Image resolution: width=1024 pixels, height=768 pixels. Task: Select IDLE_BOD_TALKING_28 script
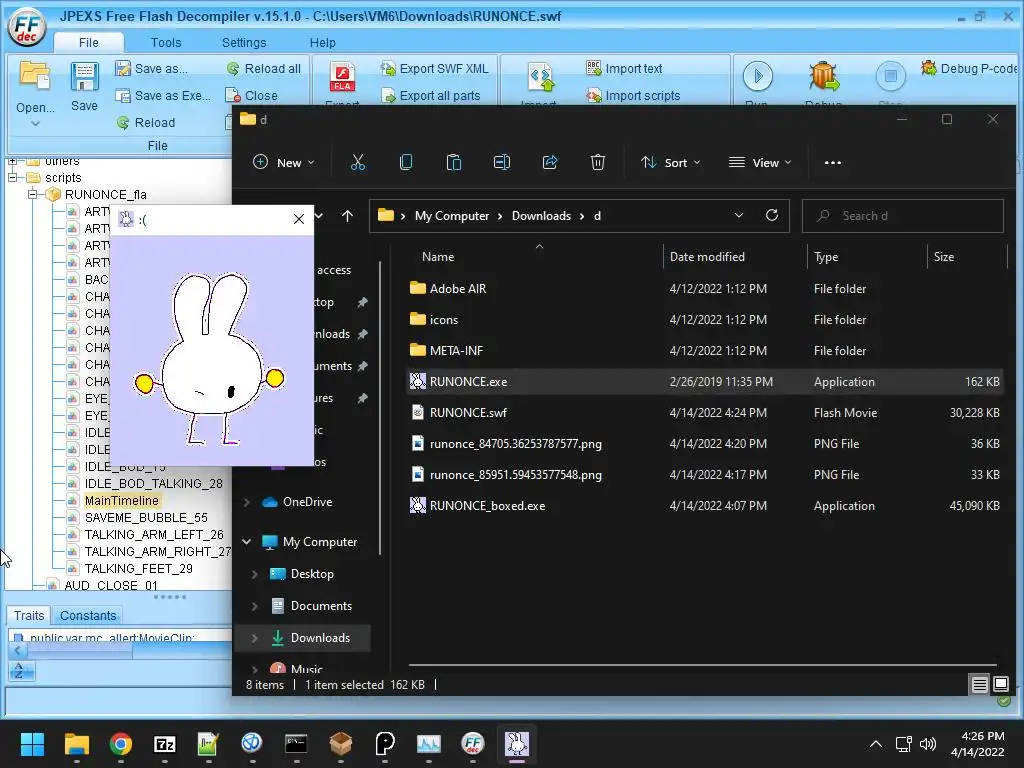pos(153,483)
